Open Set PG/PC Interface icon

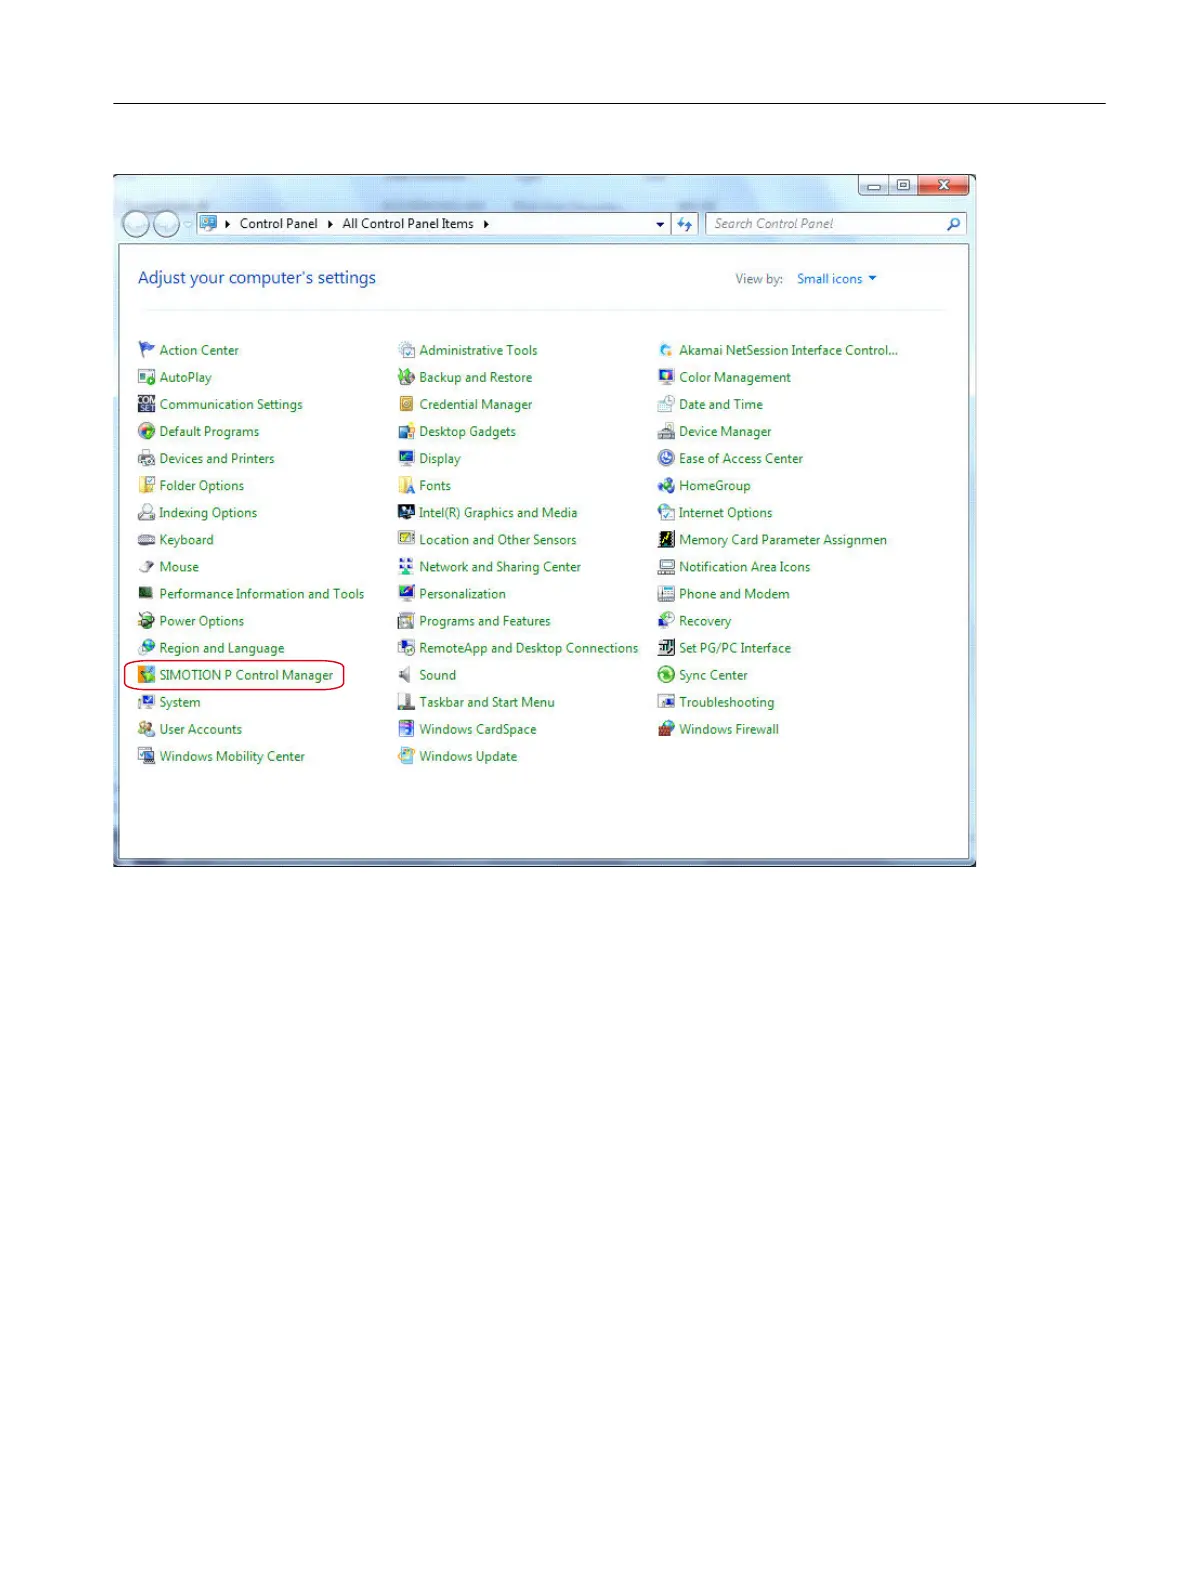[x=666, y=648]
